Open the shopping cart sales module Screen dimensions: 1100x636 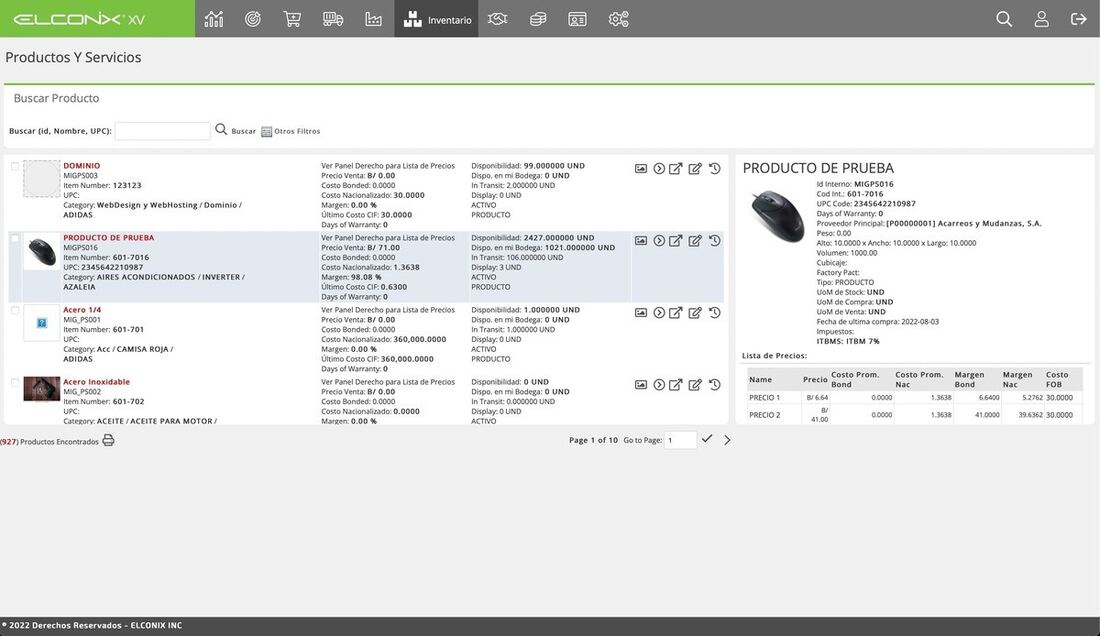[292, 19]
